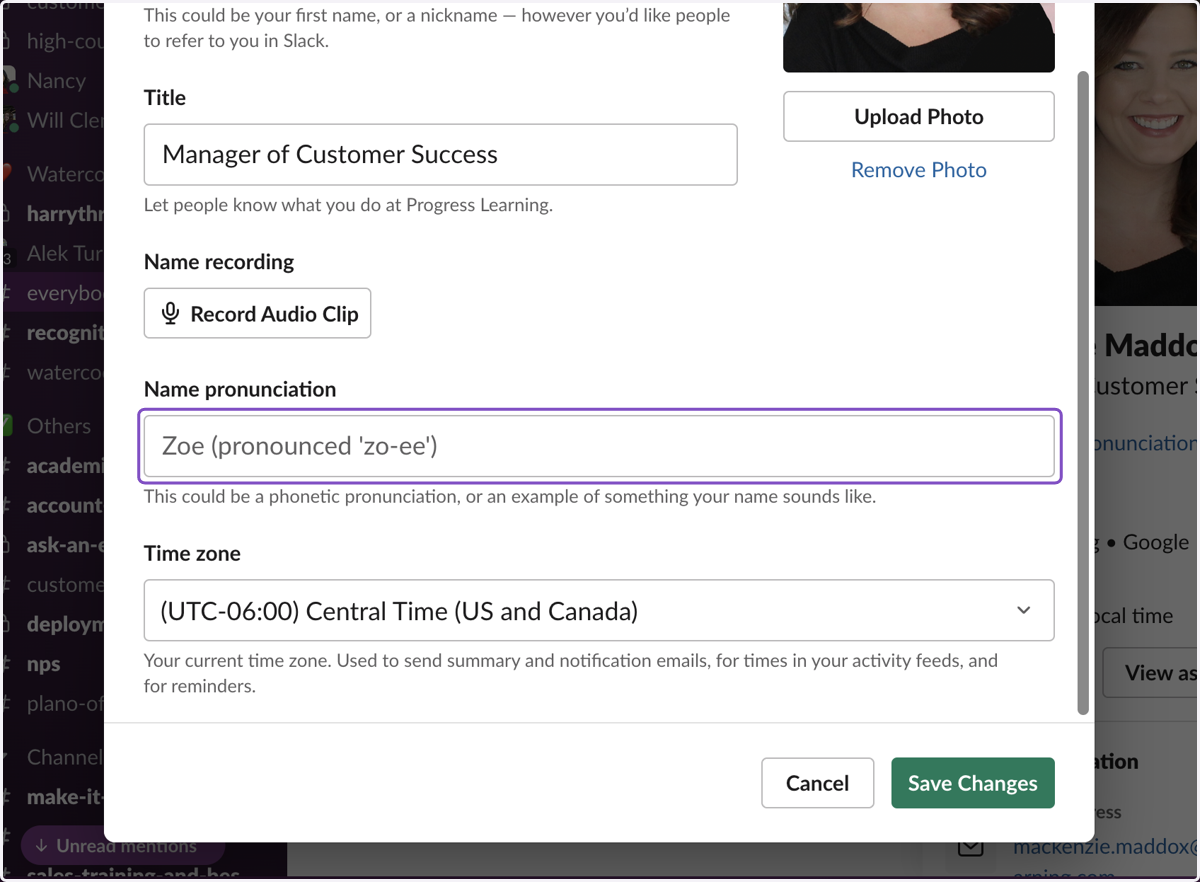
Task: Save Changes to the profile
Action: [x=973, y=783]
